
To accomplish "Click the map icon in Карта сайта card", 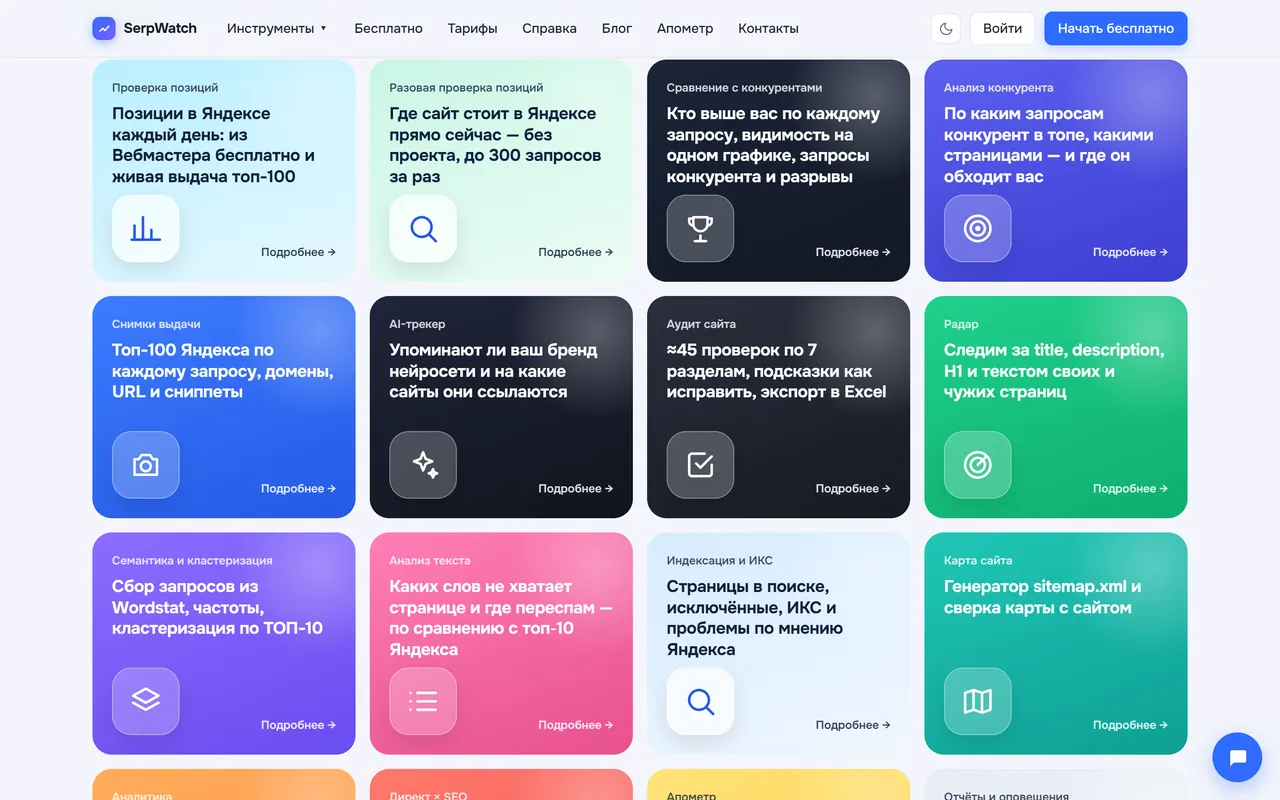I will coord(978,702).
